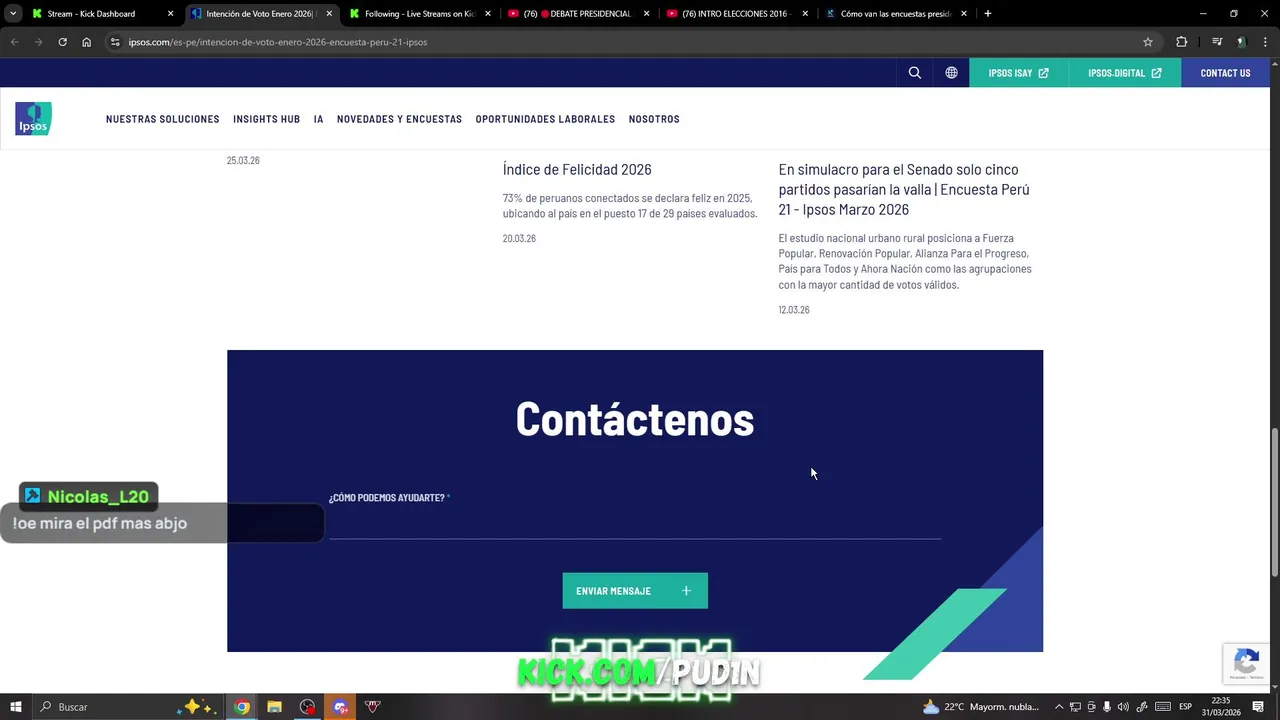Click the page vertical scrollbar thumb
Viewport: 1280px width, 720px height.
tap(1274, 502)
